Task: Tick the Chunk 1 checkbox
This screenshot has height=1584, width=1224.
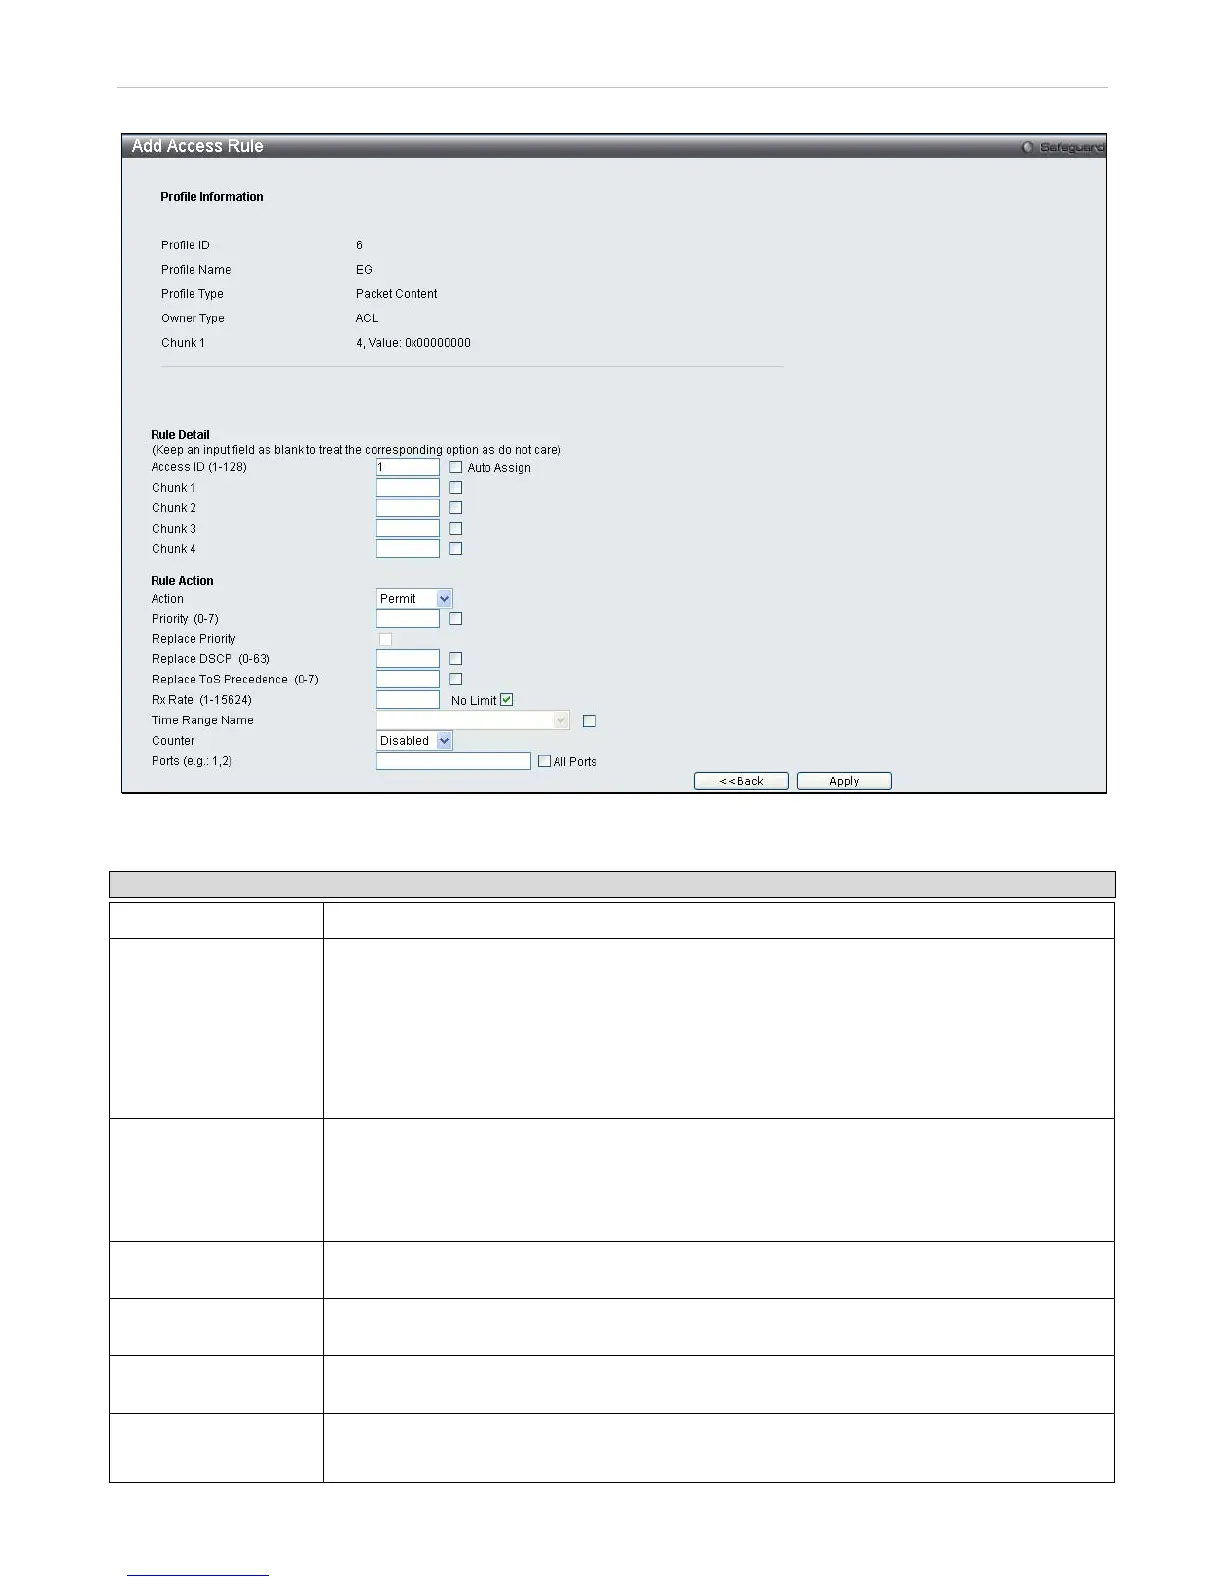Action: [455, 488]
